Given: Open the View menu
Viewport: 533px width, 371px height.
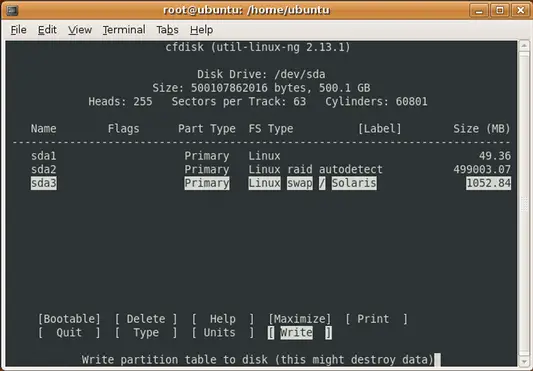Looking at the screenshot, I should coord(80,30).
